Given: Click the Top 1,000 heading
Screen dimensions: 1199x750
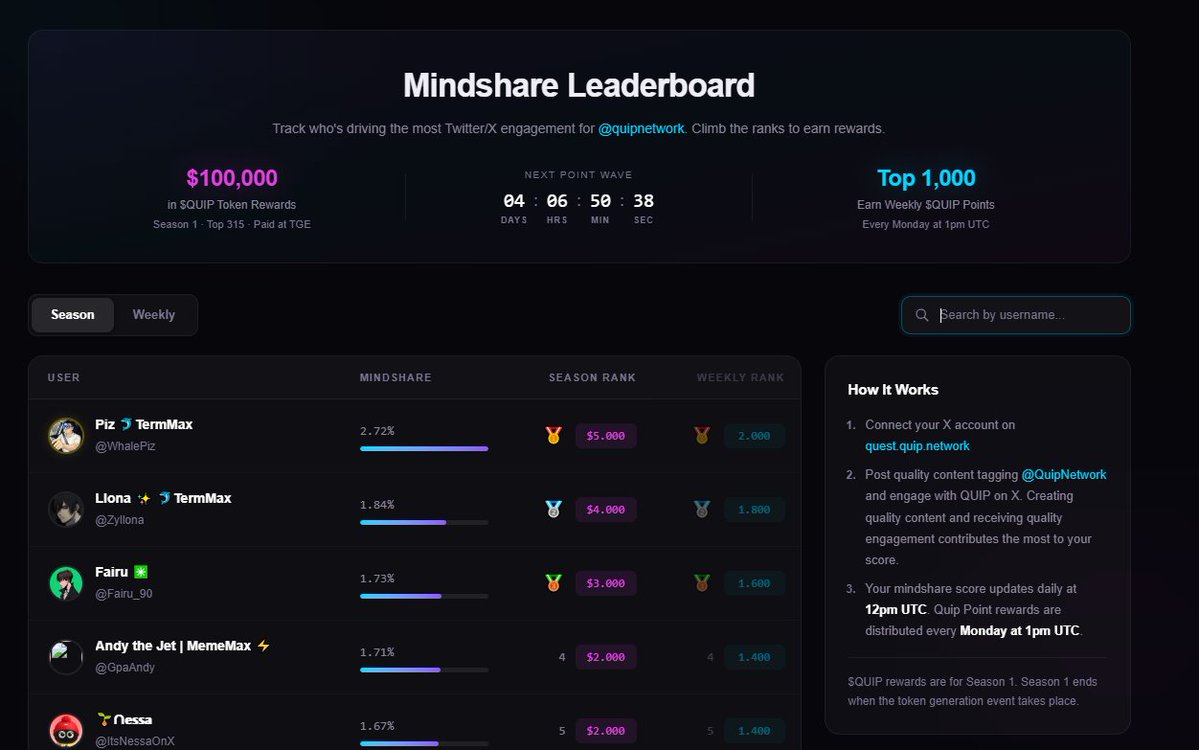Looking at the screenshot, I should (926, 178).
